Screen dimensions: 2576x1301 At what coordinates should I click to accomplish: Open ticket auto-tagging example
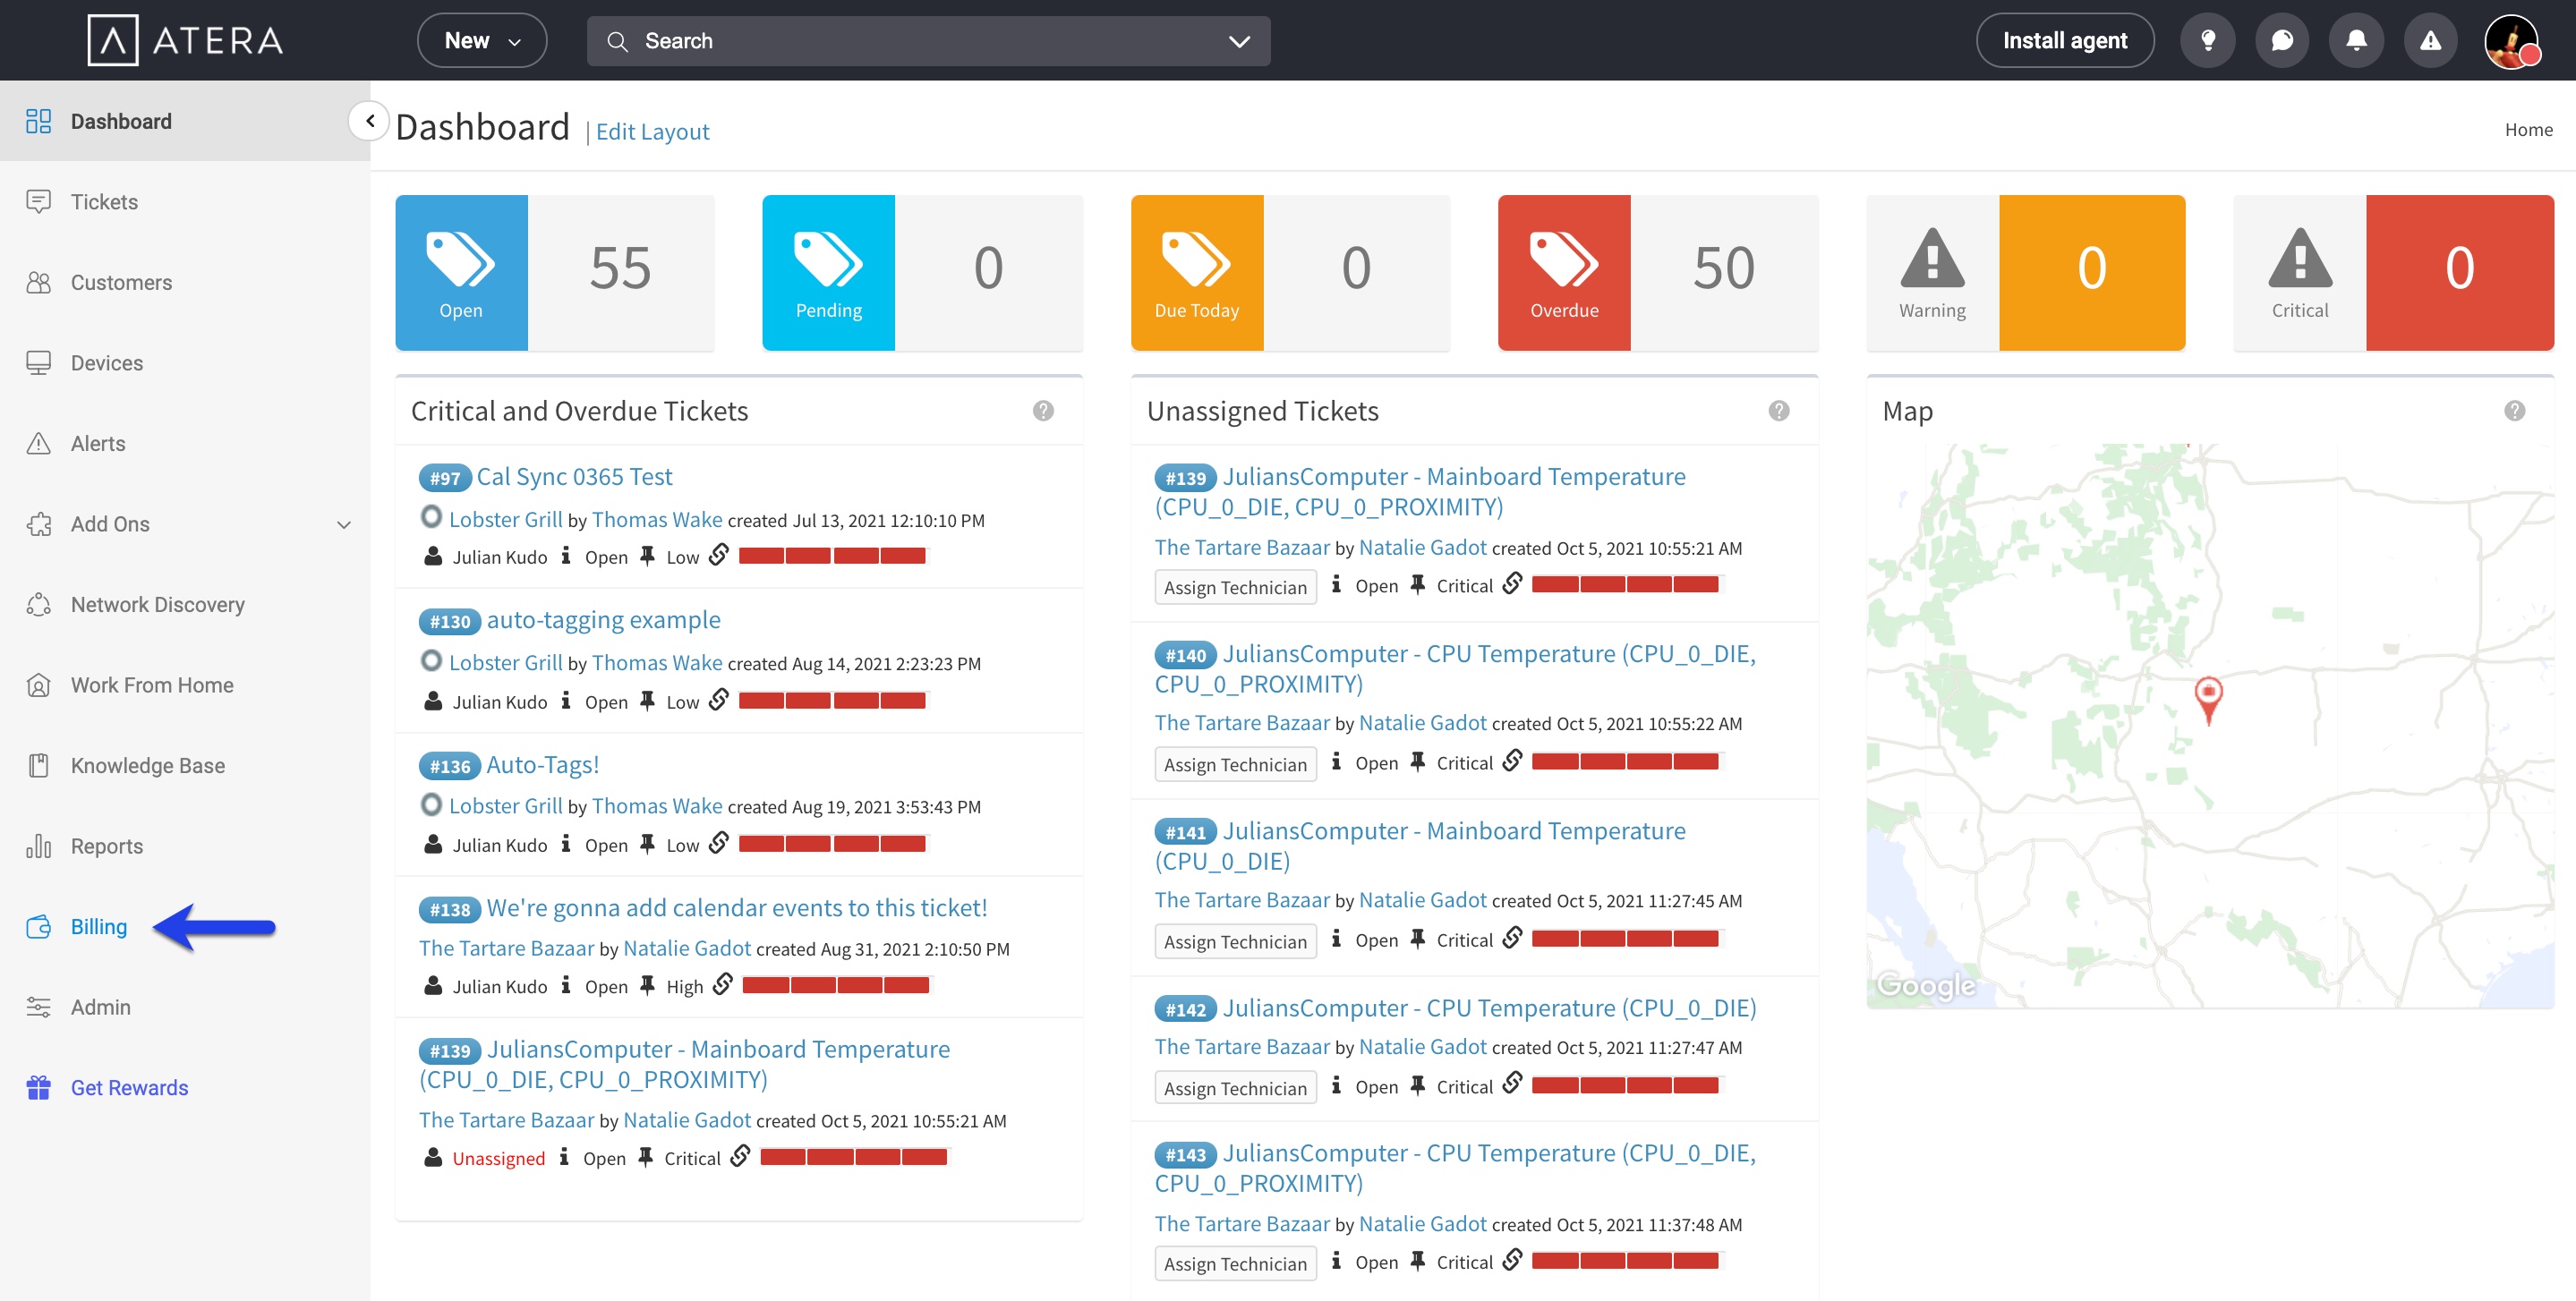coord(603,620)
